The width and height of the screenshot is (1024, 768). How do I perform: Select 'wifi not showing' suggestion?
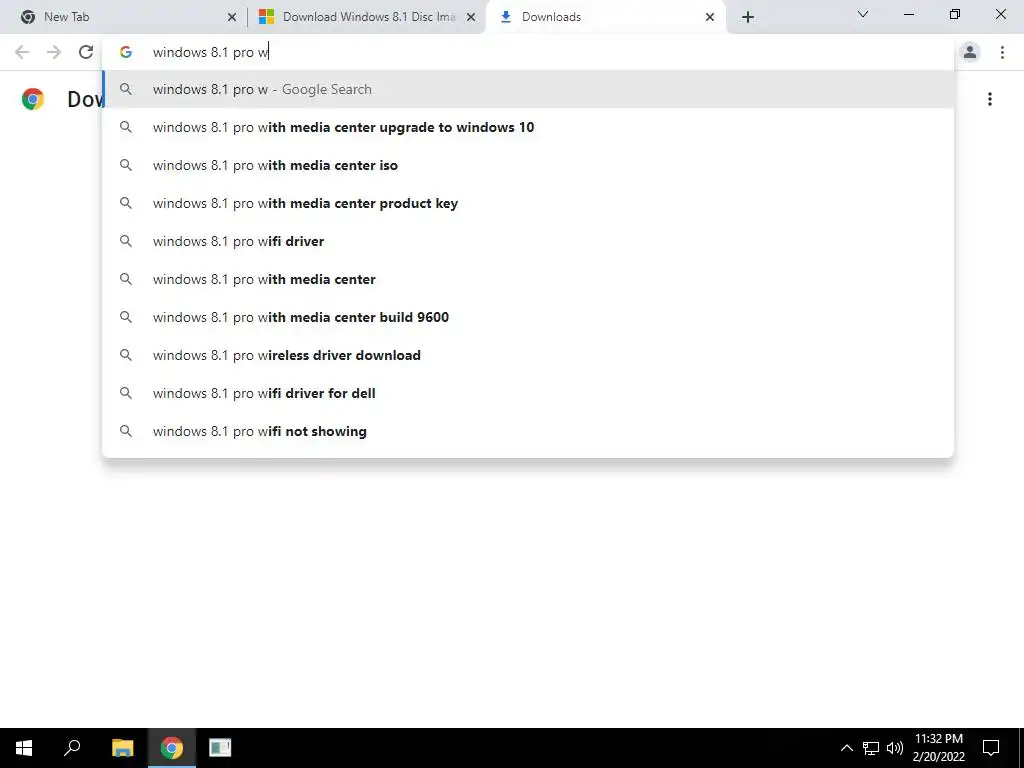click(x=528, y=431)
